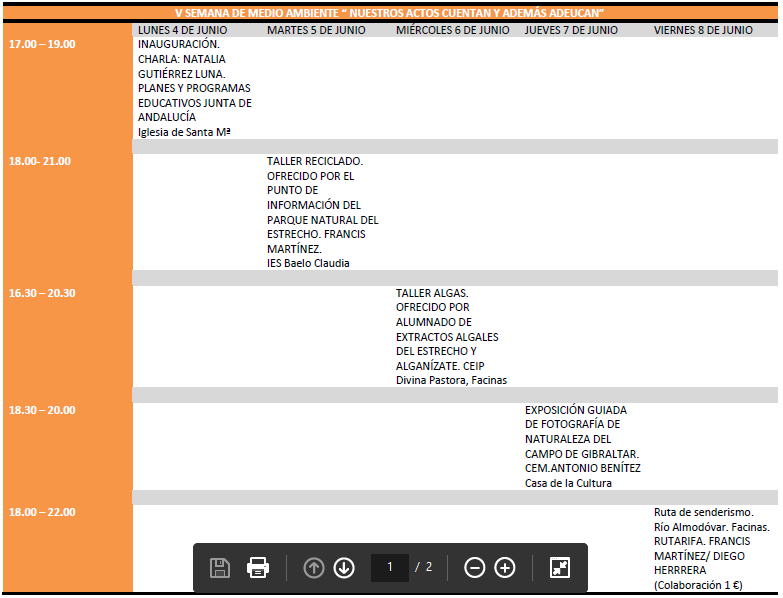
Task: Click the time slot '18.00 – 22.00'
Action: pyautogui.click(x=42, y=513)
